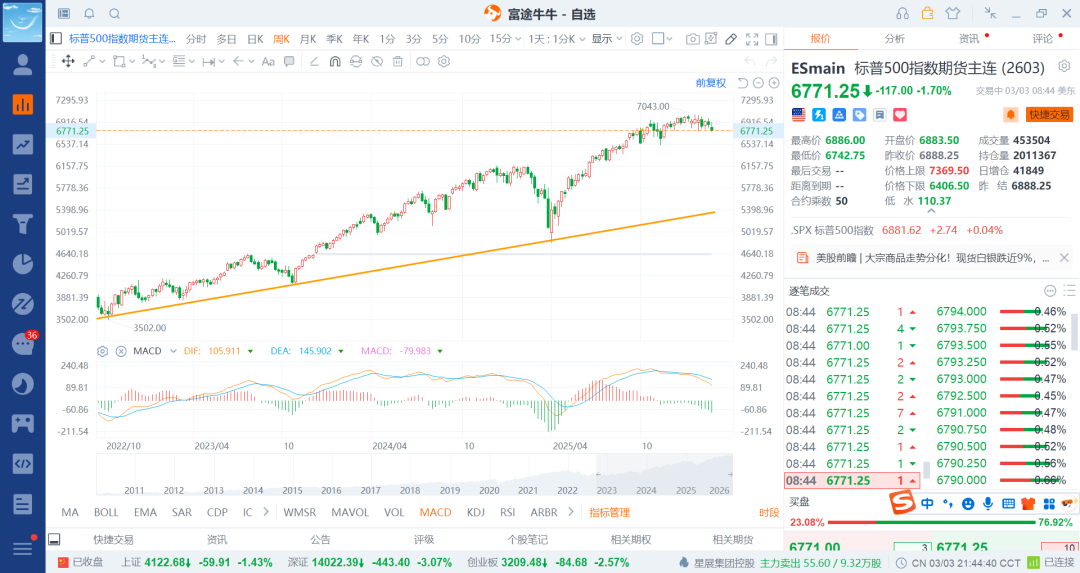The image size is (1080, 573).
Task: Collapse quote details with up chevron
Action: (931, 212)
